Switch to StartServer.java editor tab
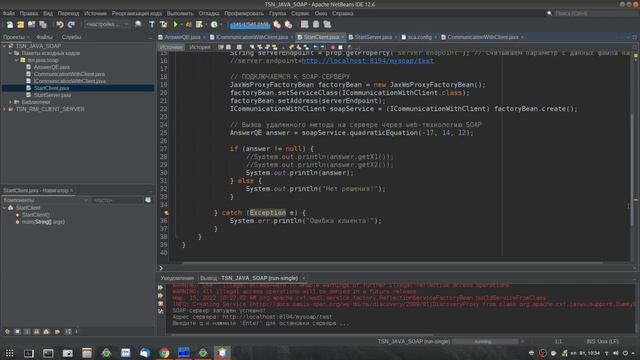This screenshot has width=640, height=360. 373,37
